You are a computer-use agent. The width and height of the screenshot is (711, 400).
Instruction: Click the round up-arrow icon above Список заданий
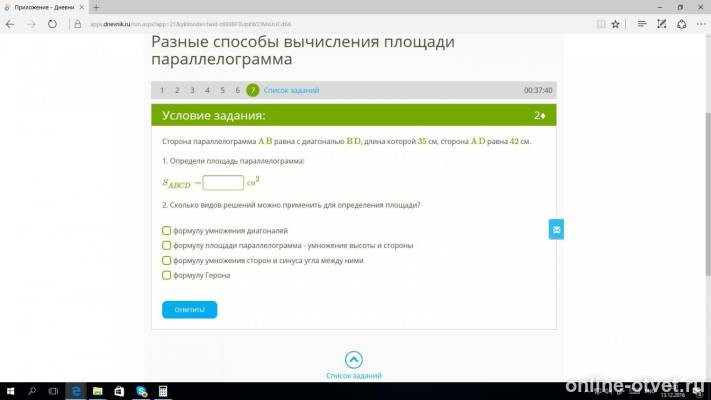click(354, 360)
